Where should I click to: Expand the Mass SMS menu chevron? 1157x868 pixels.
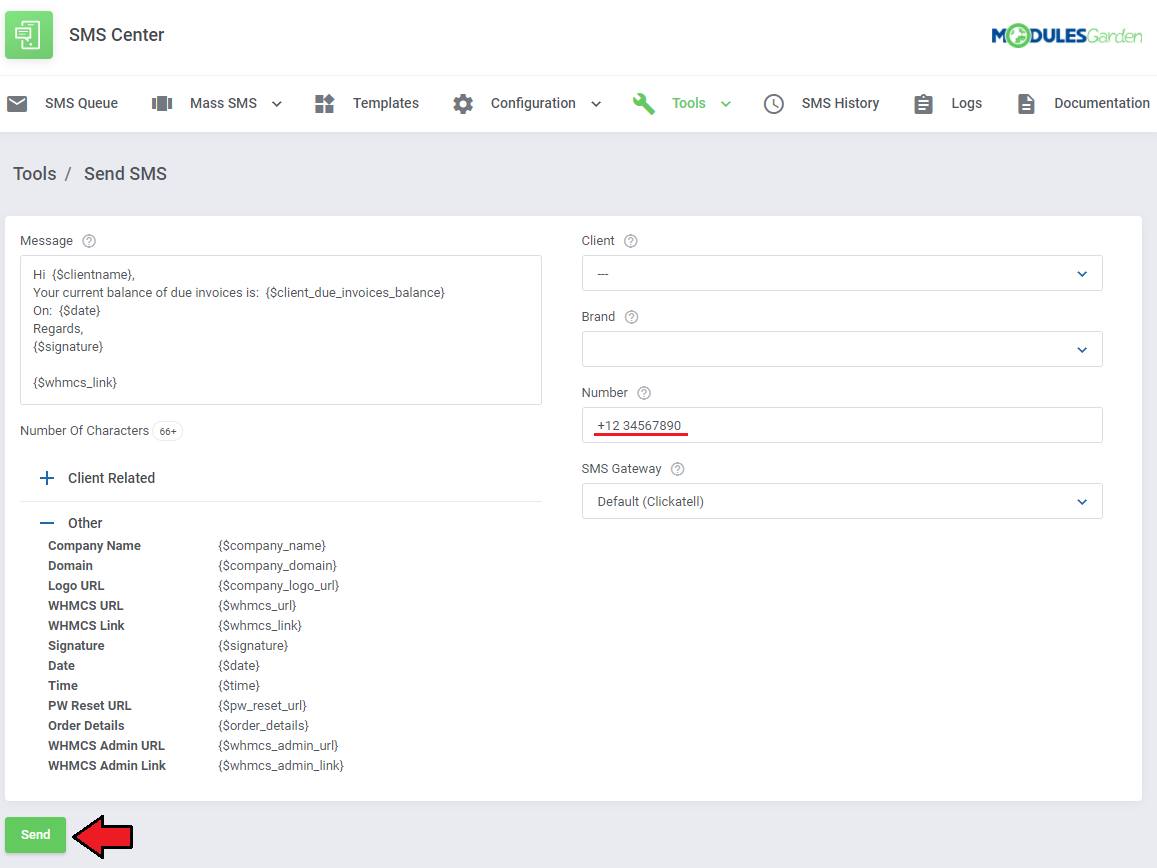pos(277,104)
